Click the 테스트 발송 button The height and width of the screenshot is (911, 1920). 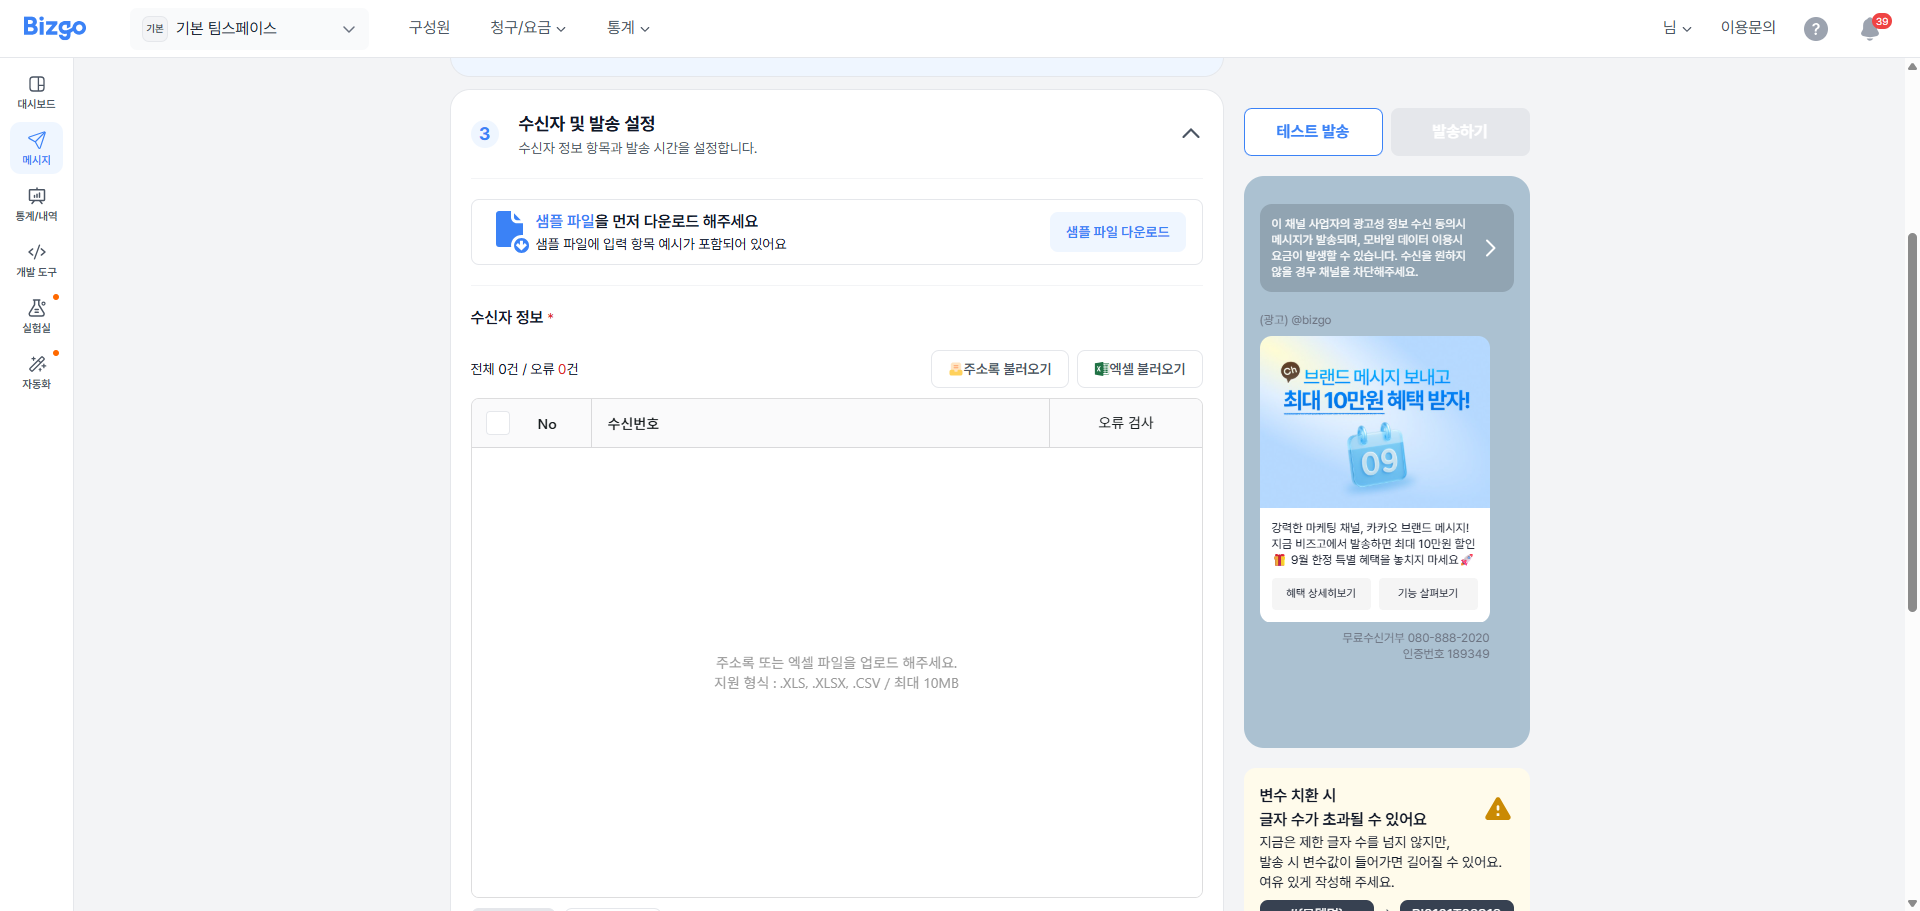point(1313,131)
